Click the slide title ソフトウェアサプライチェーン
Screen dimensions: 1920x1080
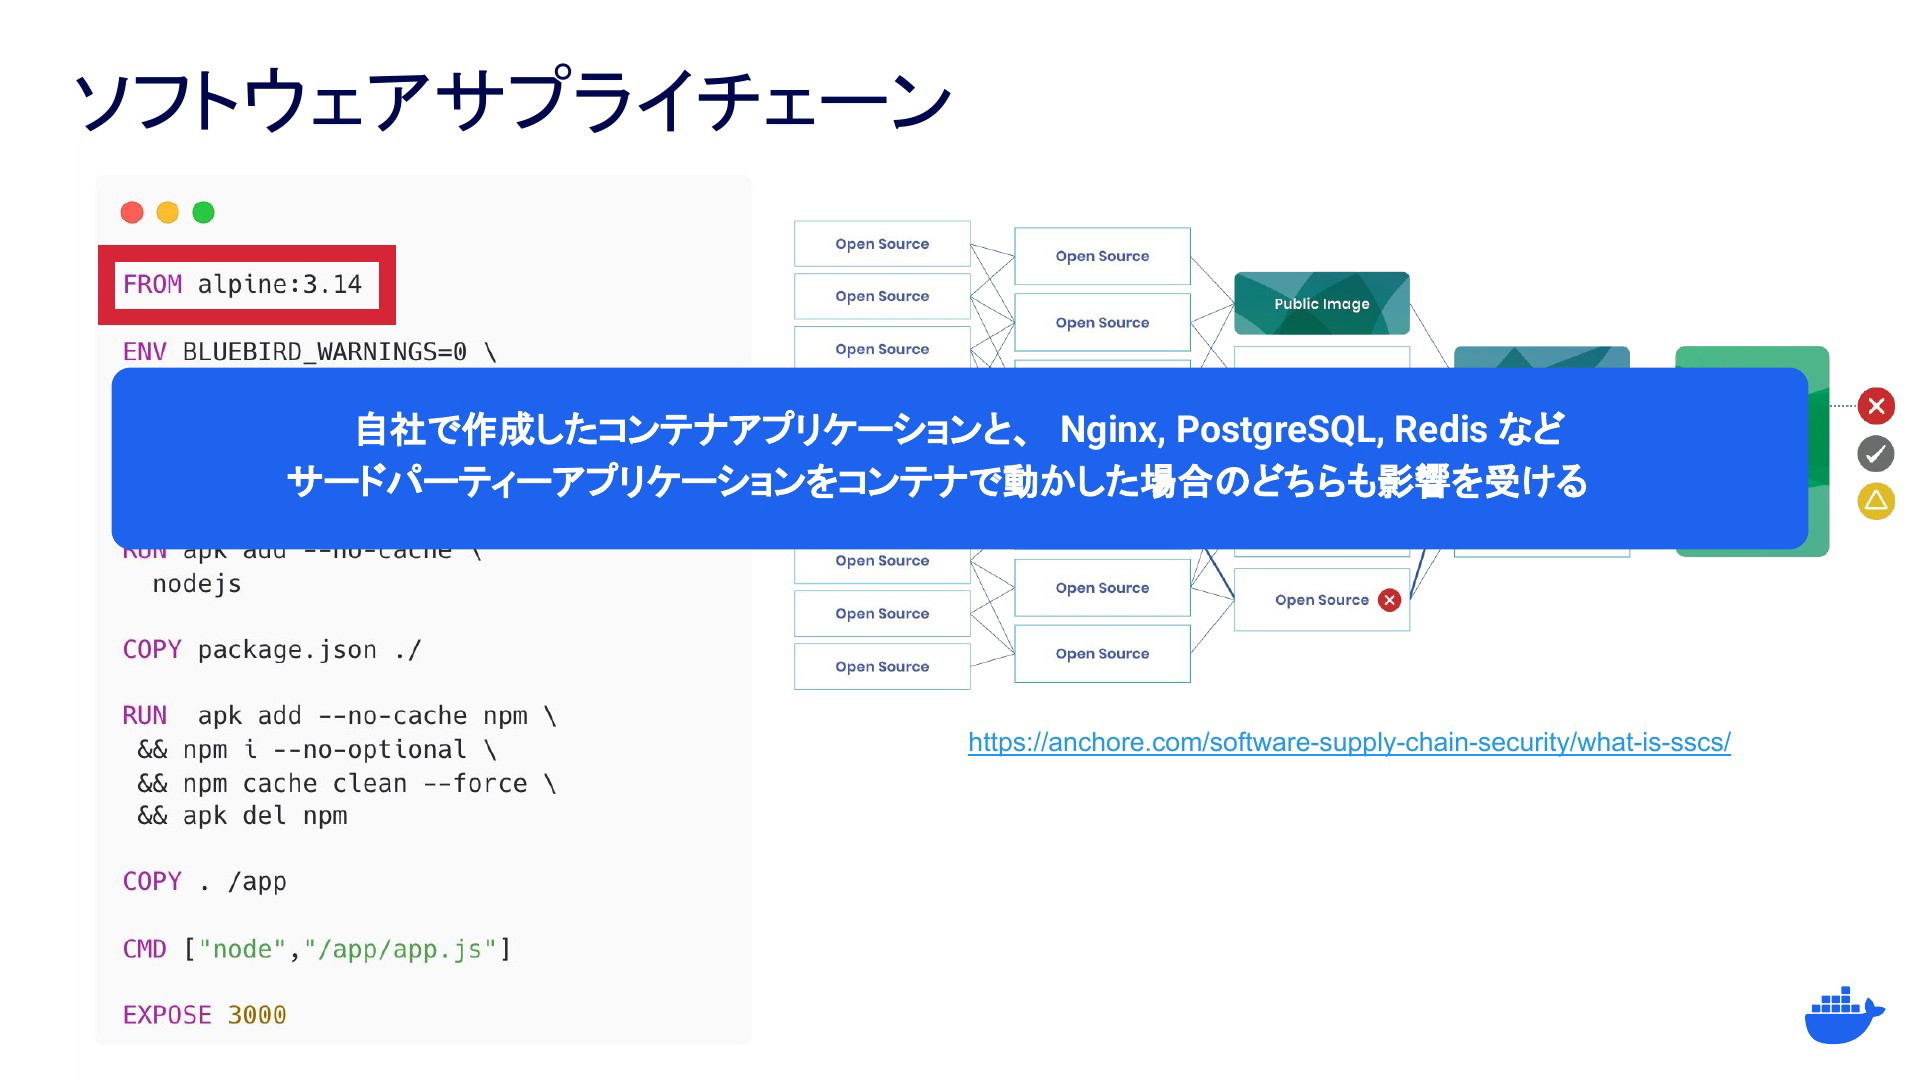(513, 100)
